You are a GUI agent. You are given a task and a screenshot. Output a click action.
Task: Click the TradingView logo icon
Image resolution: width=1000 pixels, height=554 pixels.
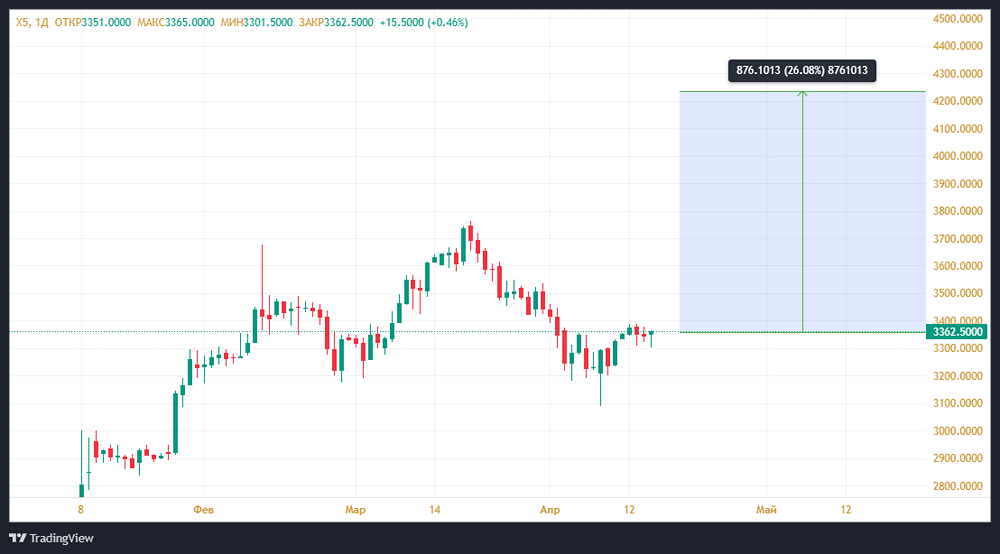point(19,538)
